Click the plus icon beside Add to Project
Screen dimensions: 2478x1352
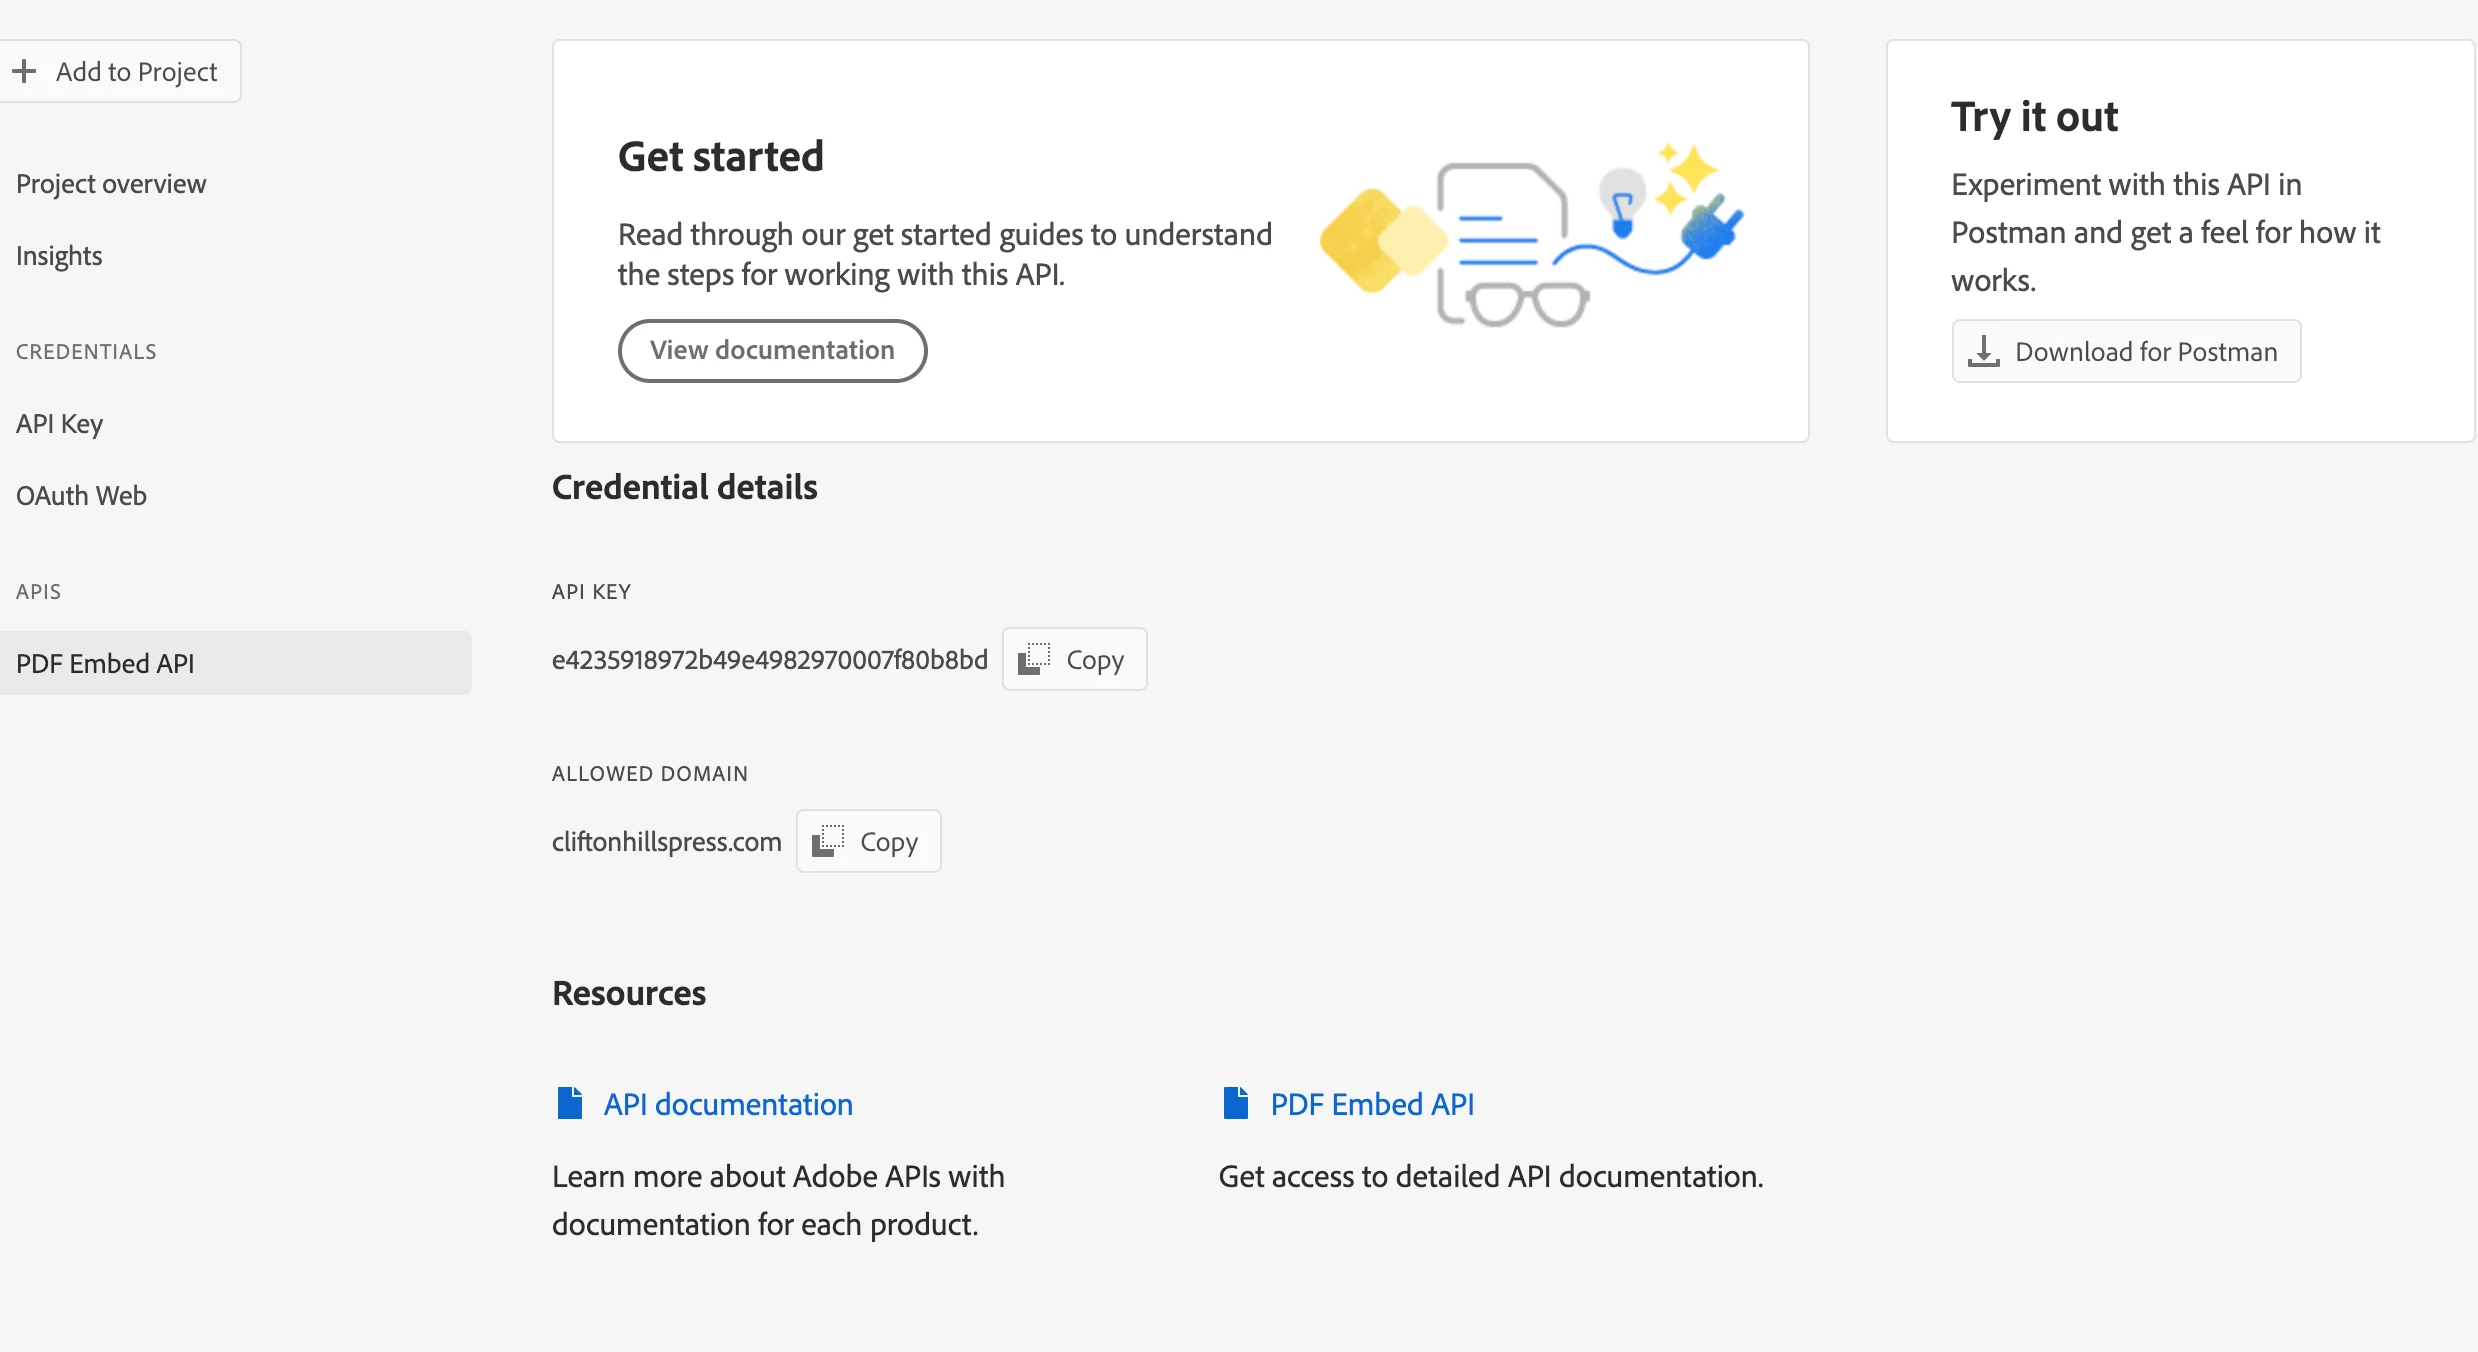tap(24, 71)
